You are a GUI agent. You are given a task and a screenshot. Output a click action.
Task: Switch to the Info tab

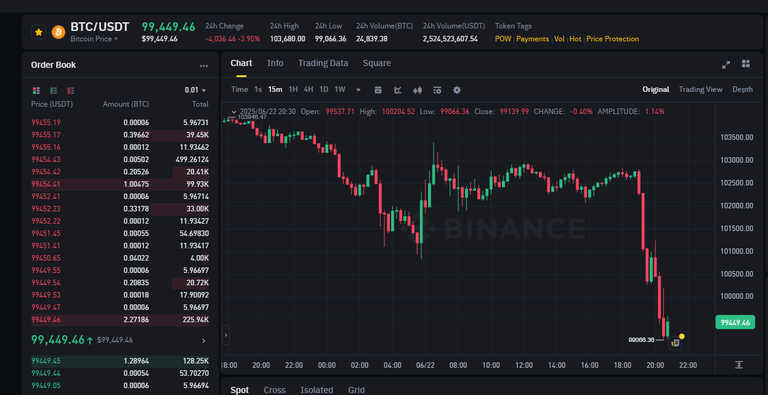click(x=275, y=63)
